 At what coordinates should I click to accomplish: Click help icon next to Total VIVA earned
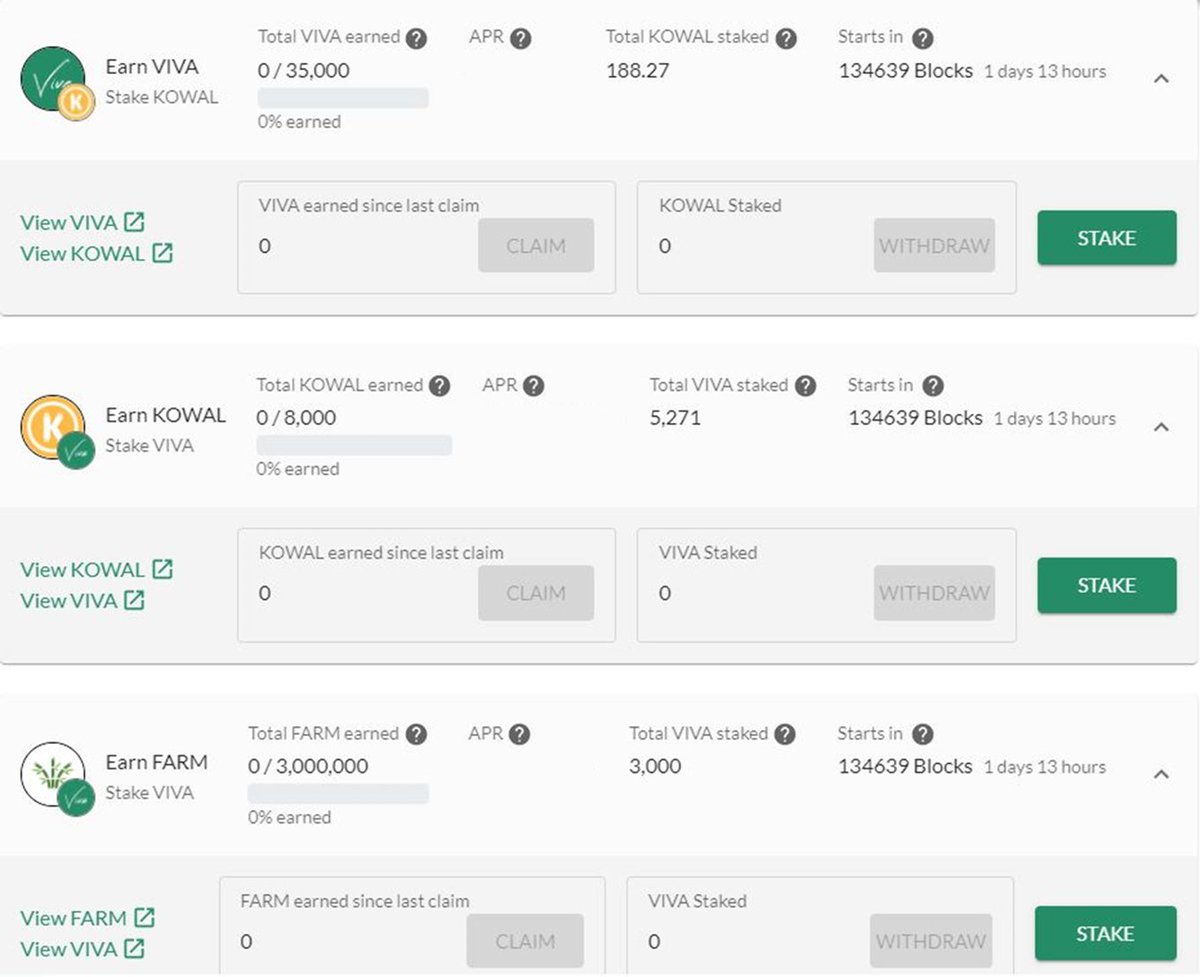[x=417, y=38]
